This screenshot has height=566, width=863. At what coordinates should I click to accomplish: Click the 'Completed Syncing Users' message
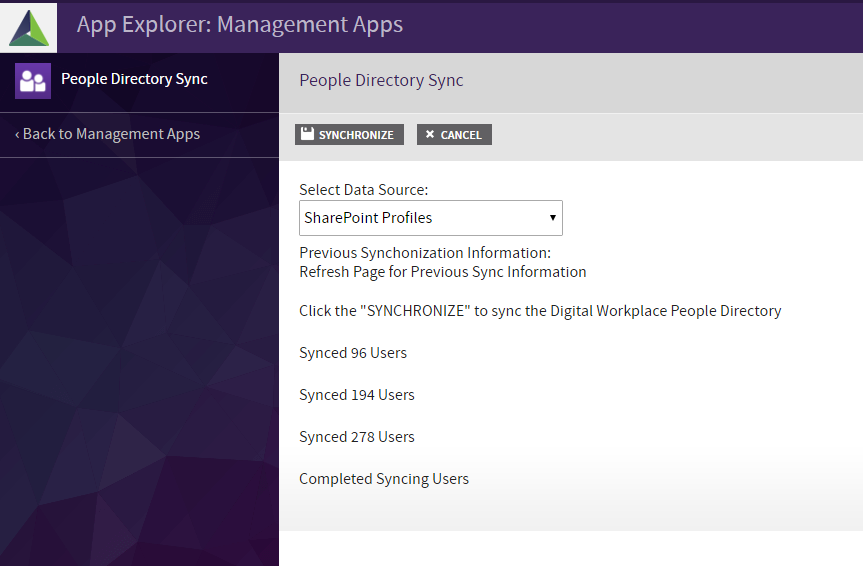point(384,479)
